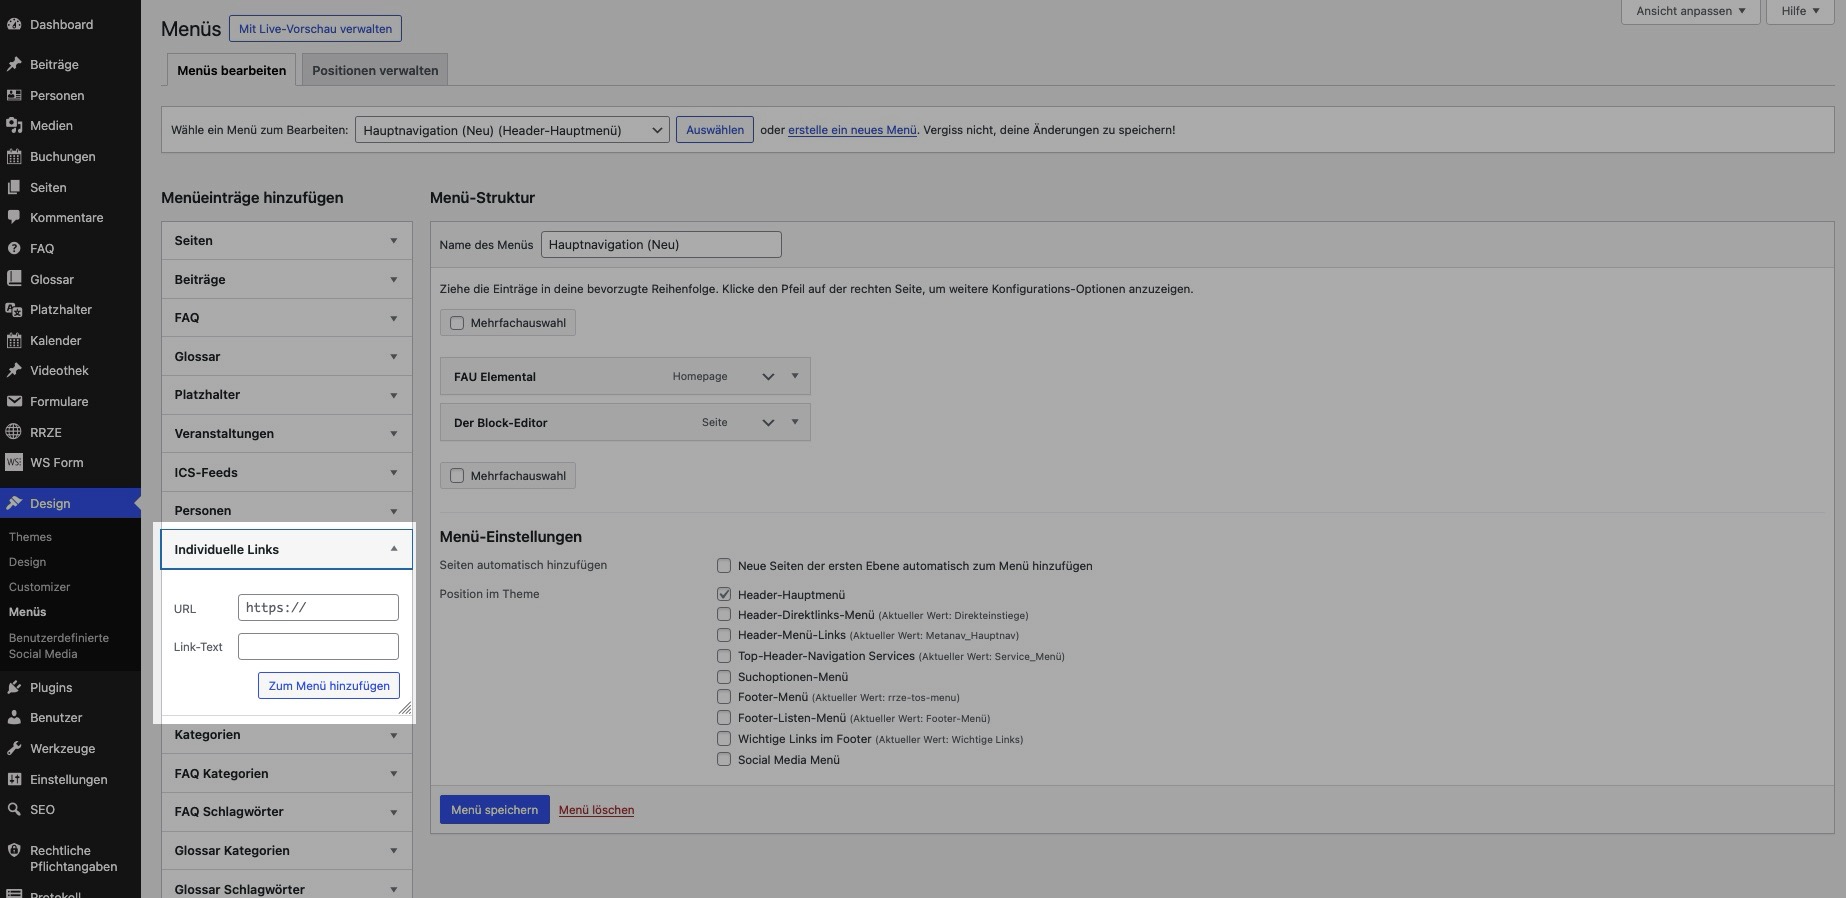The width and height of the screenshot is (1846, 898).
Task: Click the Kommentare speech bubble icon
Action: 14,217
